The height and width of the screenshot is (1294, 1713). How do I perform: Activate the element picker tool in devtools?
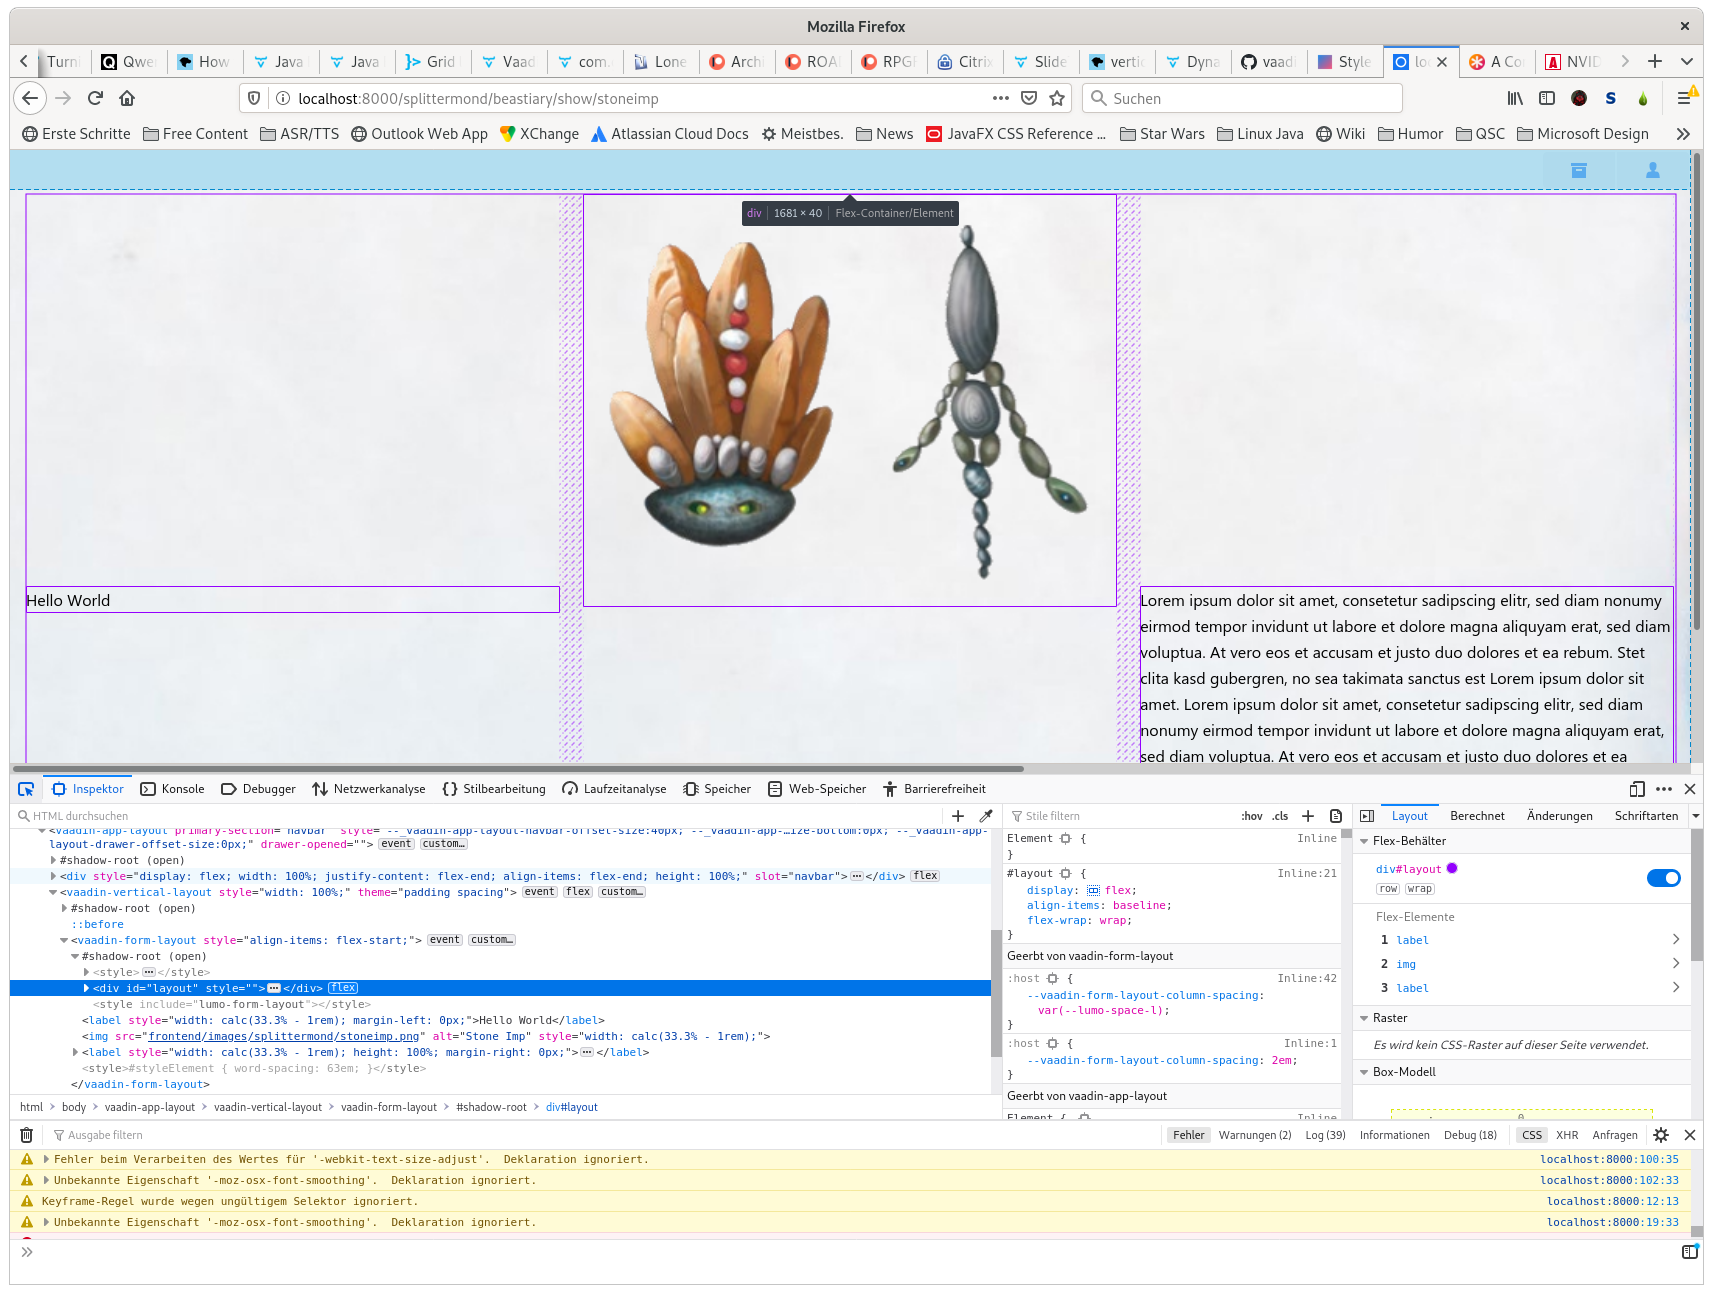pos(26,789)
